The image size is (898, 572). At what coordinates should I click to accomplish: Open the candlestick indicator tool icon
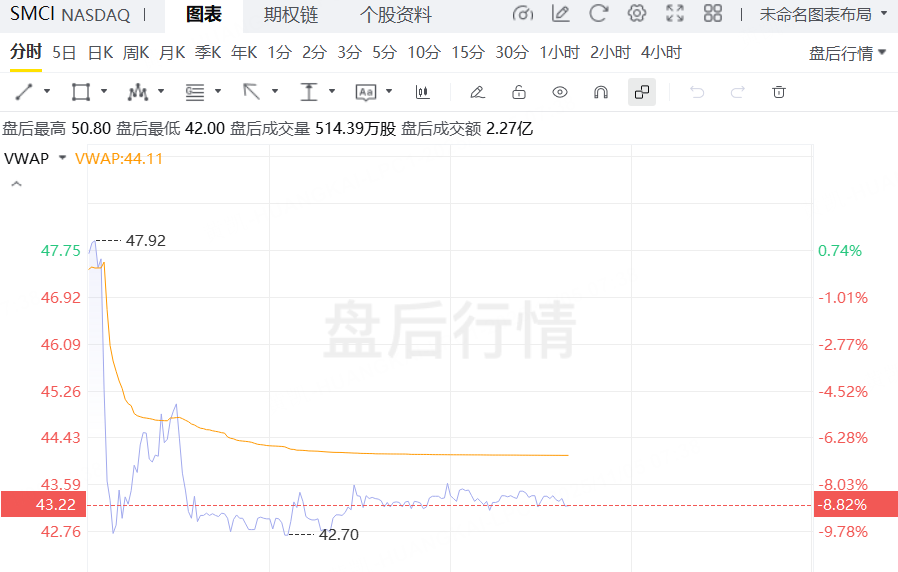(422, 92)
